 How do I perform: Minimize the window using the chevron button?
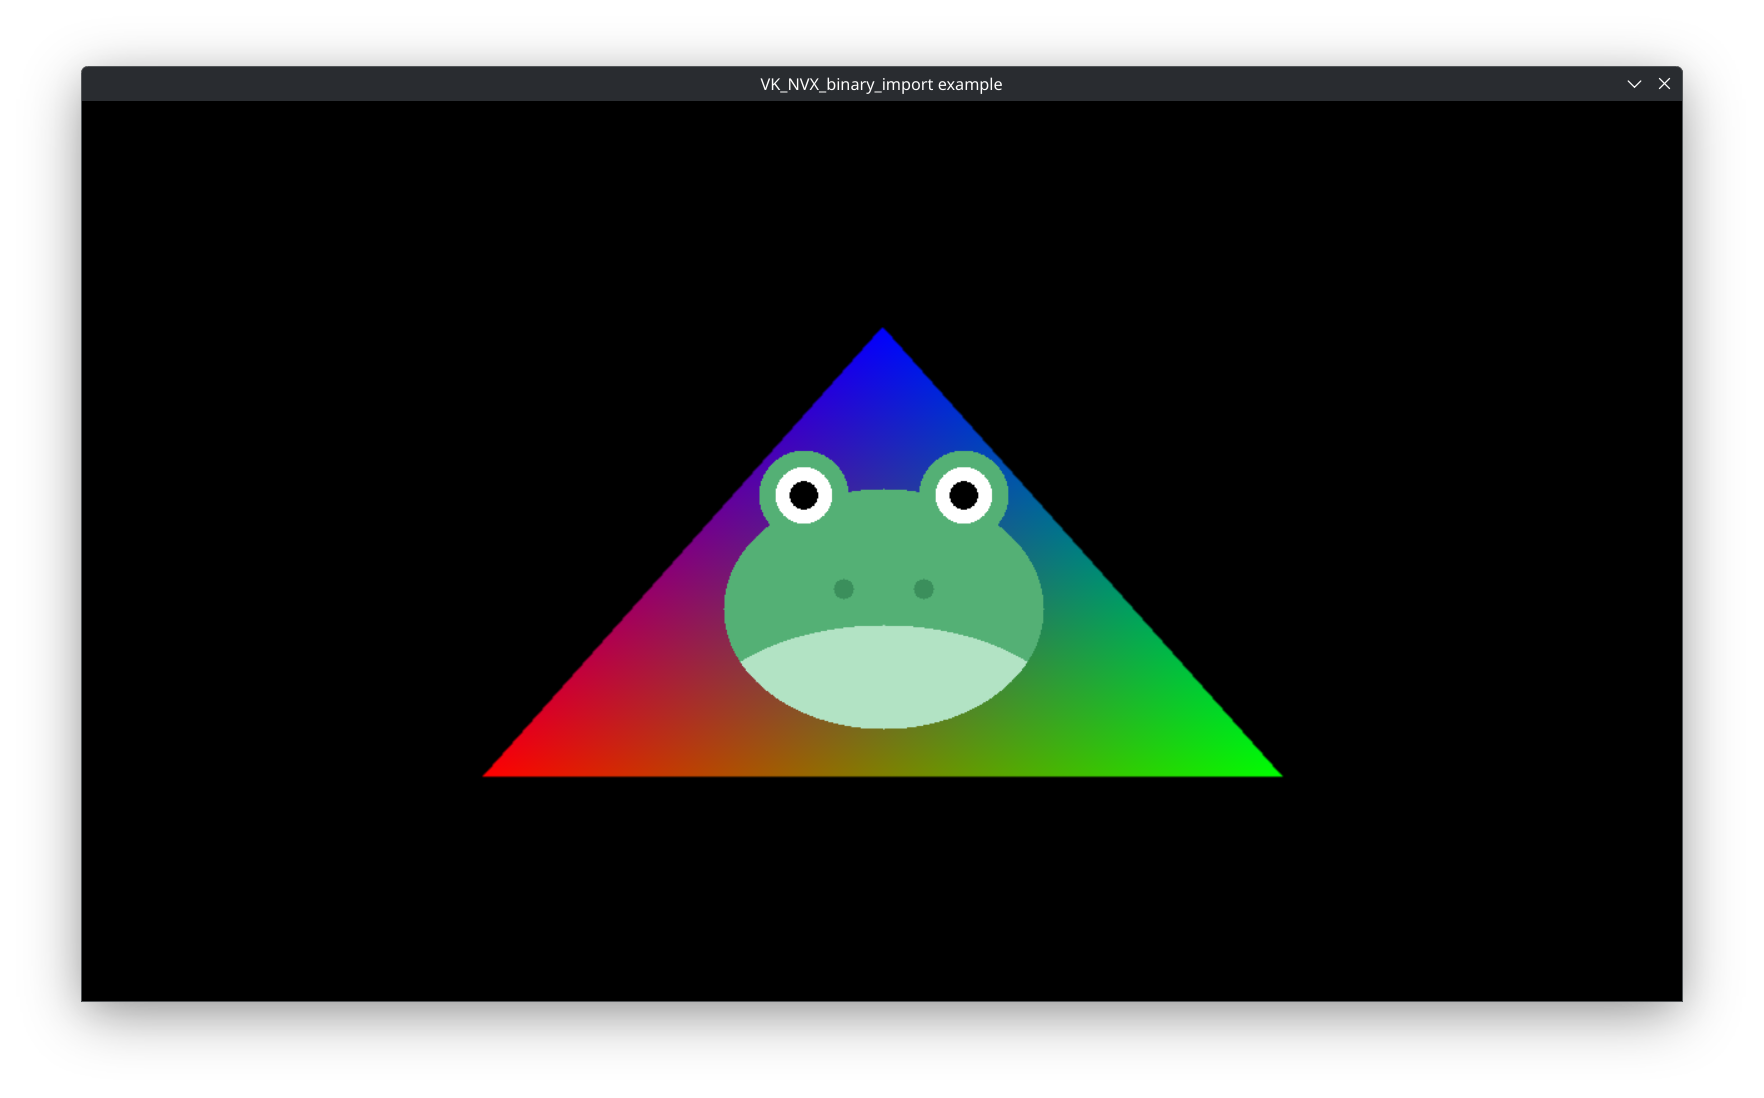1634,84
